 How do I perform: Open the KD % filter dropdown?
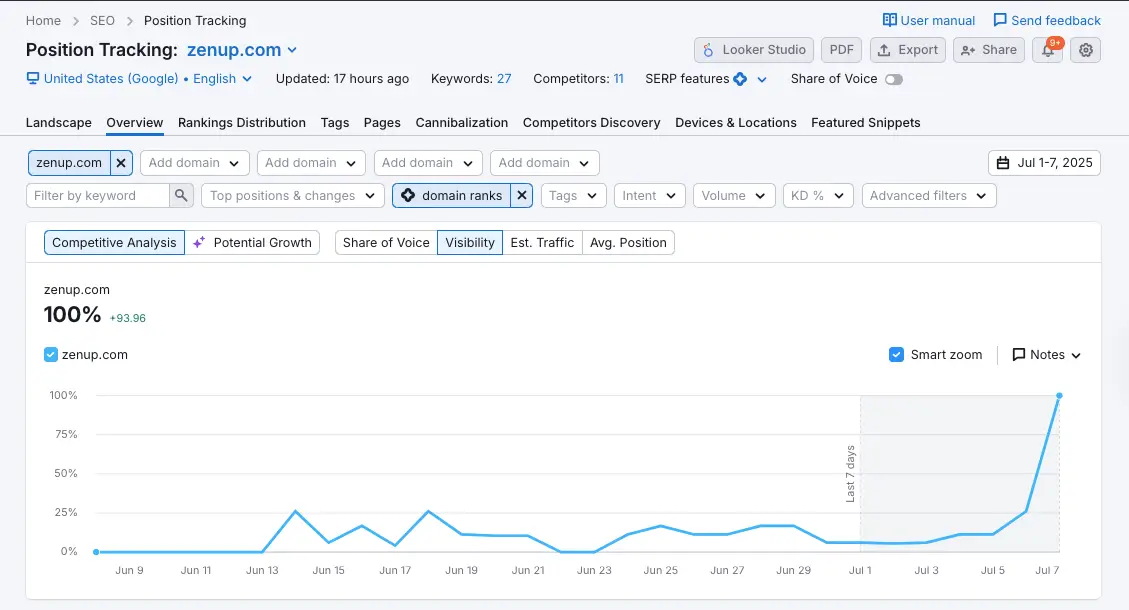pos(818,195)
